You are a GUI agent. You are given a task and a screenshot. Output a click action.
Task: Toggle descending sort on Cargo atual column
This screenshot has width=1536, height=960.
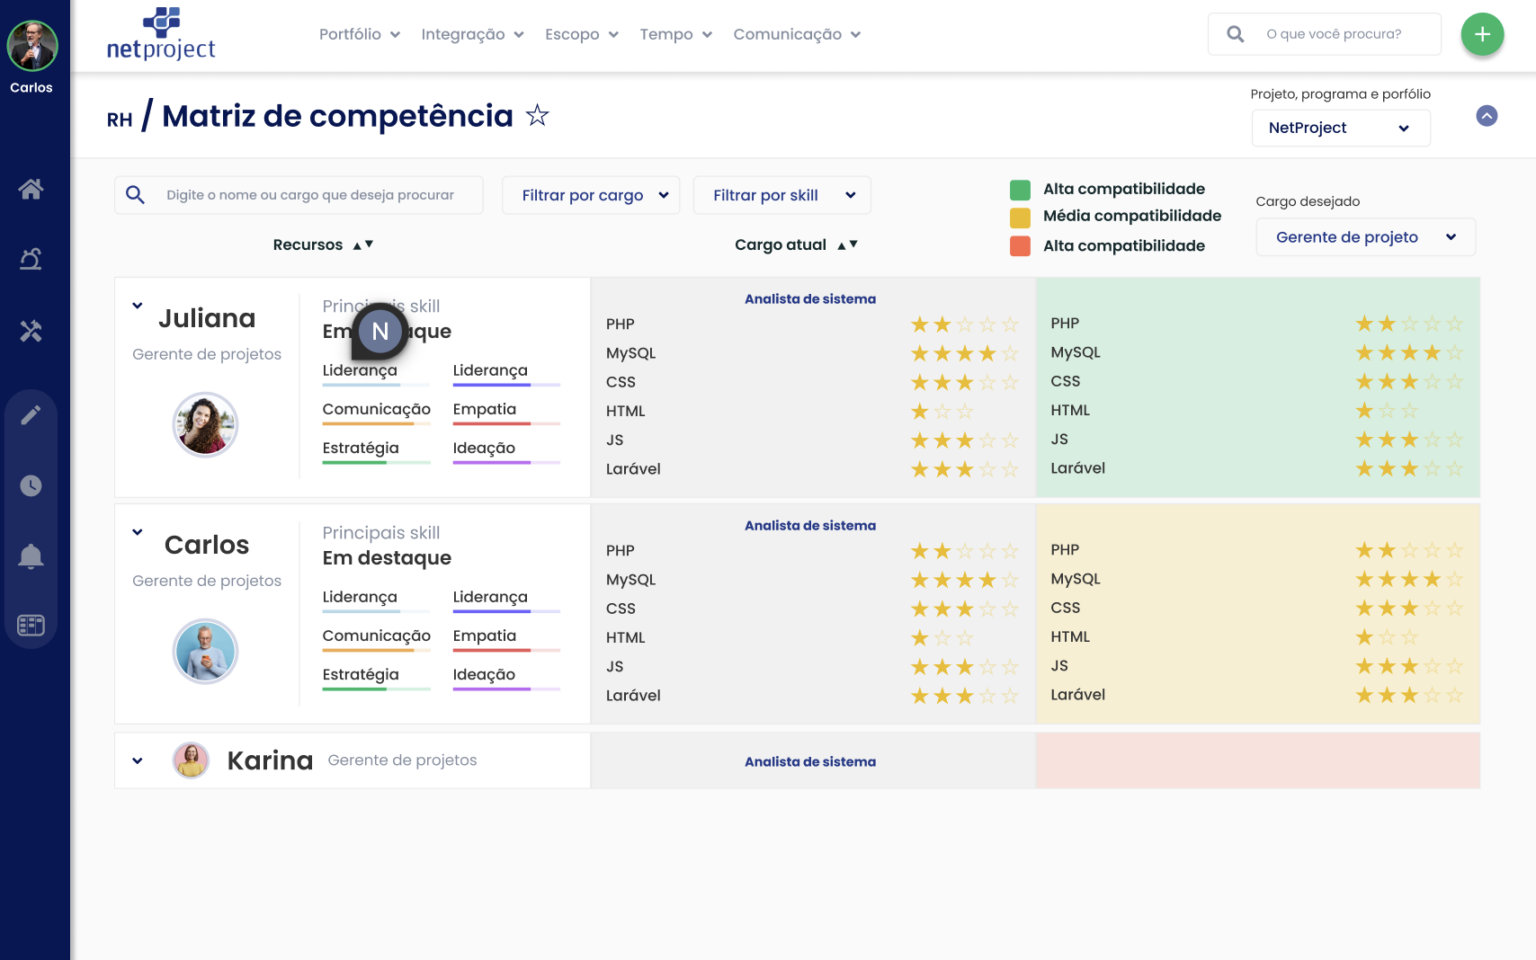pos(852,245)
